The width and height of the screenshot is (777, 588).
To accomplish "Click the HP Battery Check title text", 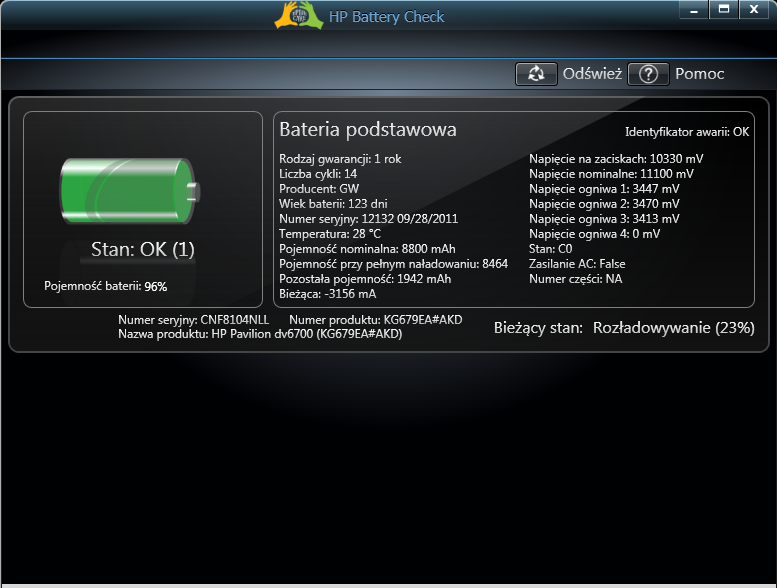I will pos(387,17).
